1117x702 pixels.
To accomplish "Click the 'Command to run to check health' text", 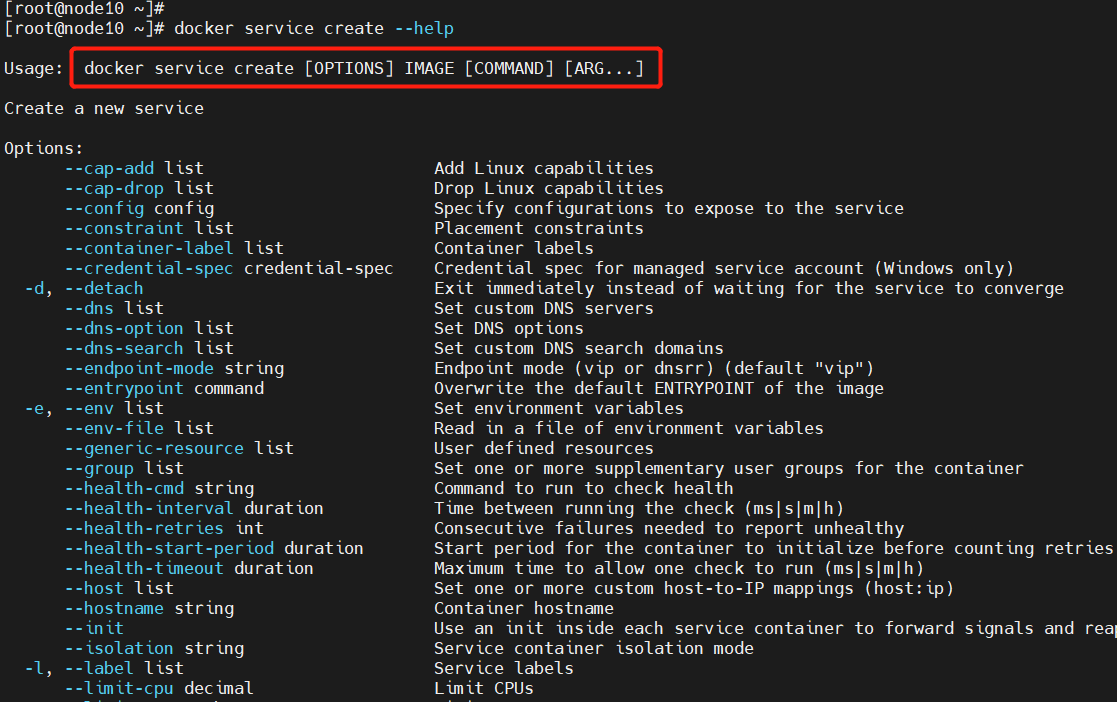I will click(584, 487).
